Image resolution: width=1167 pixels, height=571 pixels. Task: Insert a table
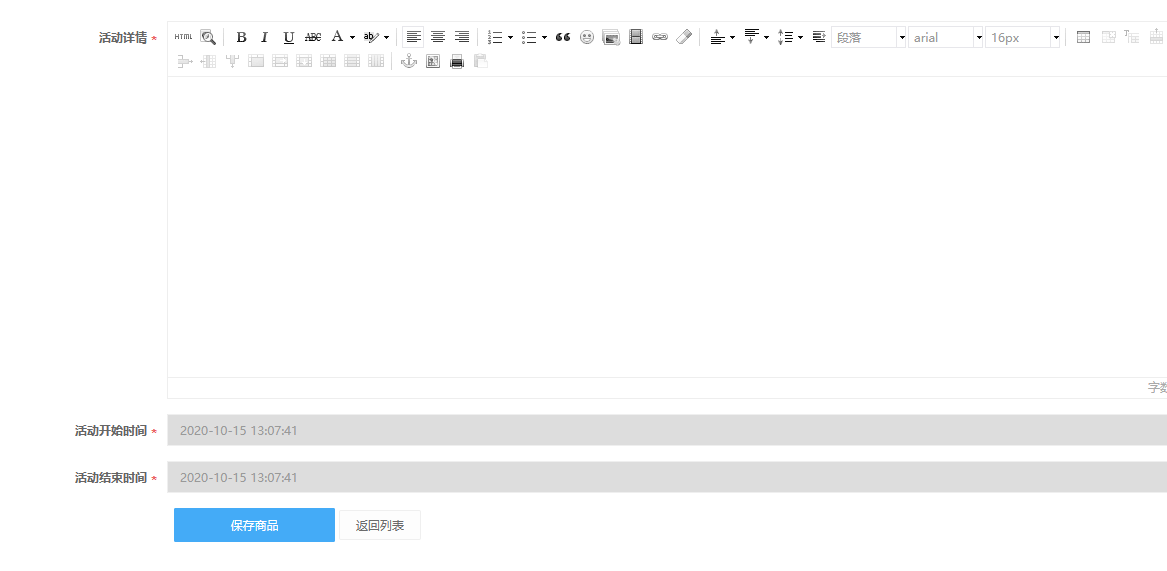(1084, 36)
